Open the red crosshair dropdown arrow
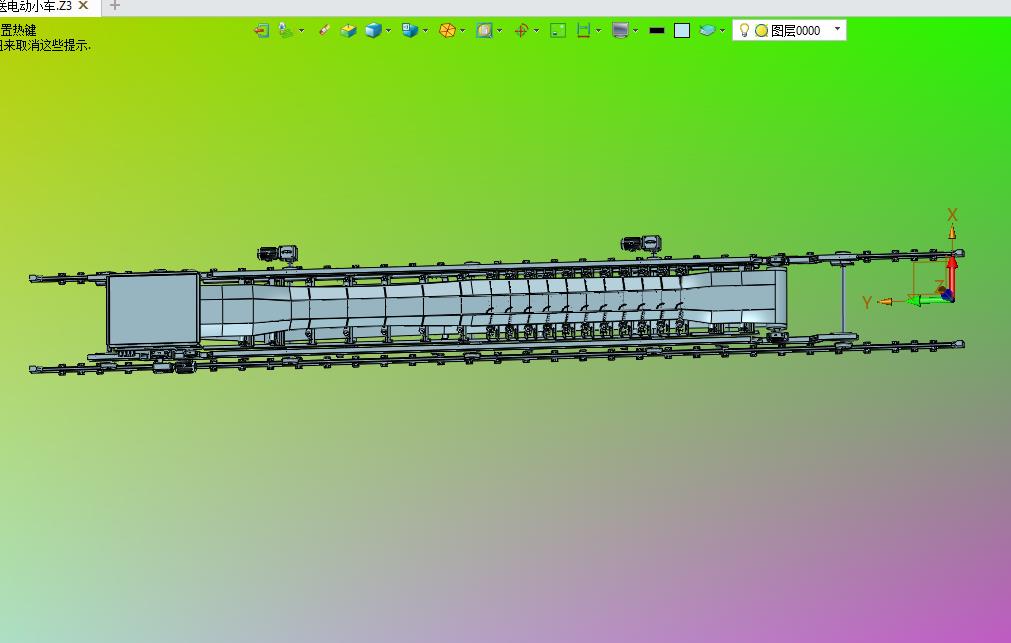 (x=536, y=30)
